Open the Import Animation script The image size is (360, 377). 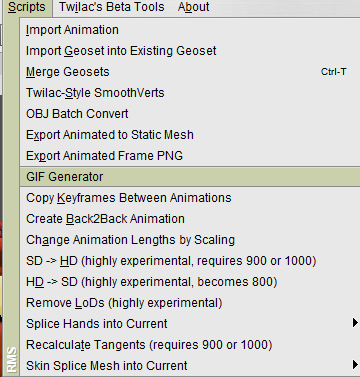[x=190, y=30]
